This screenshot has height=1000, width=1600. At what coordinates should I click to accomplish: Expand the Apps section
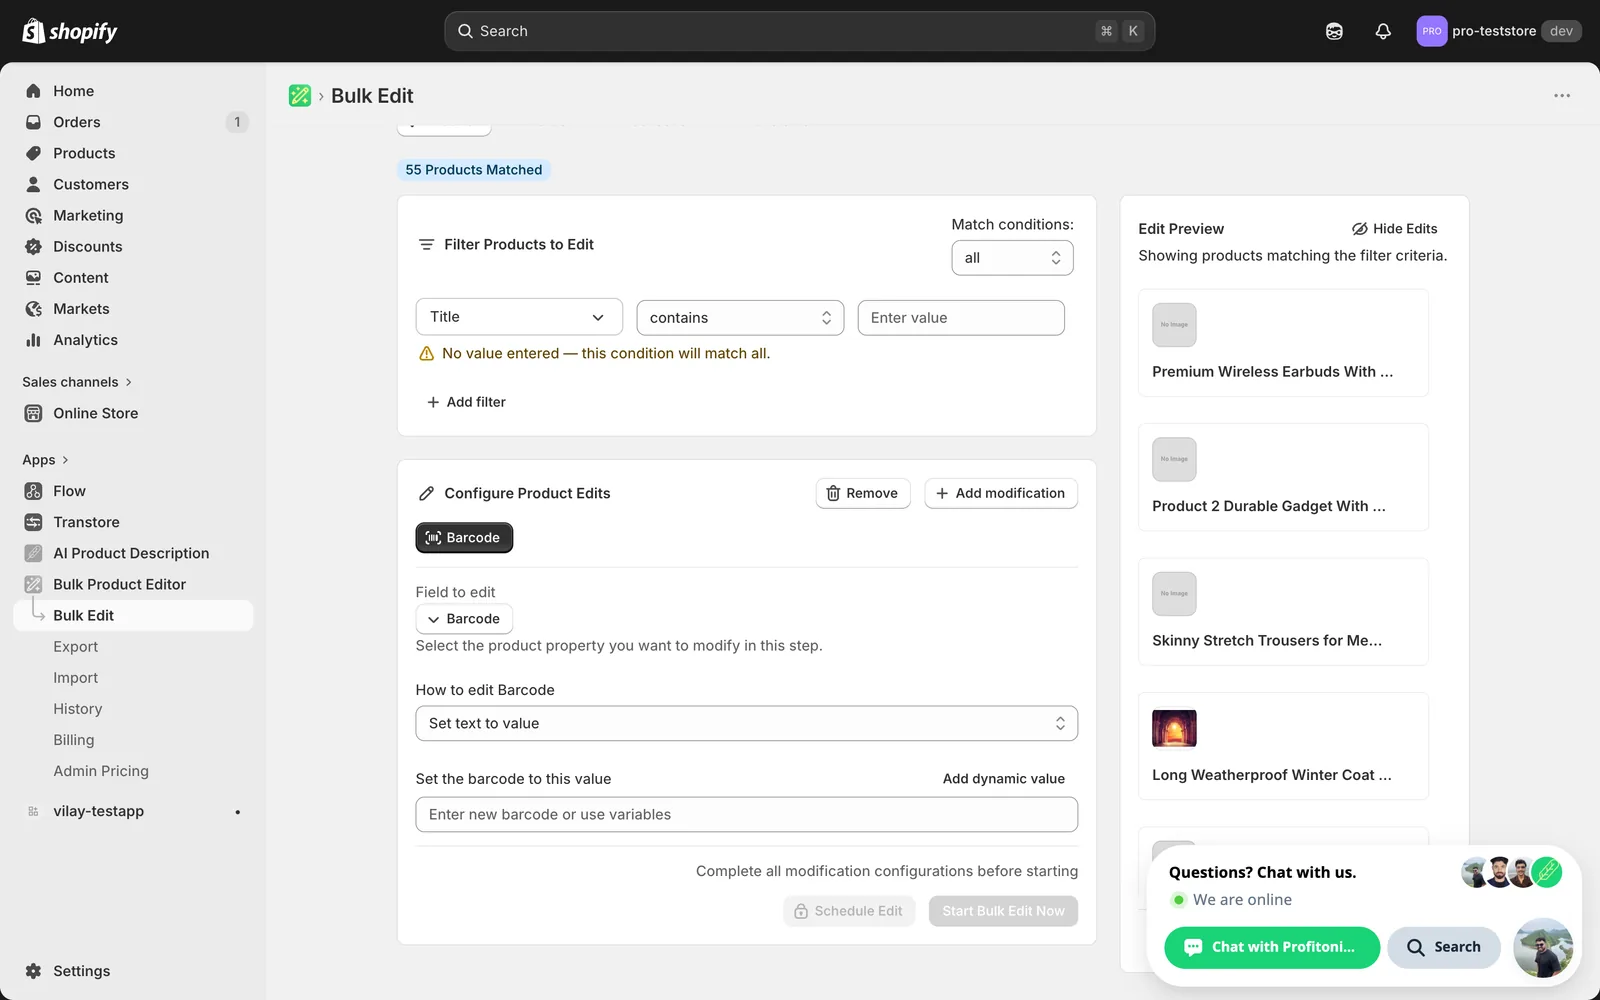tap(45, 460)
